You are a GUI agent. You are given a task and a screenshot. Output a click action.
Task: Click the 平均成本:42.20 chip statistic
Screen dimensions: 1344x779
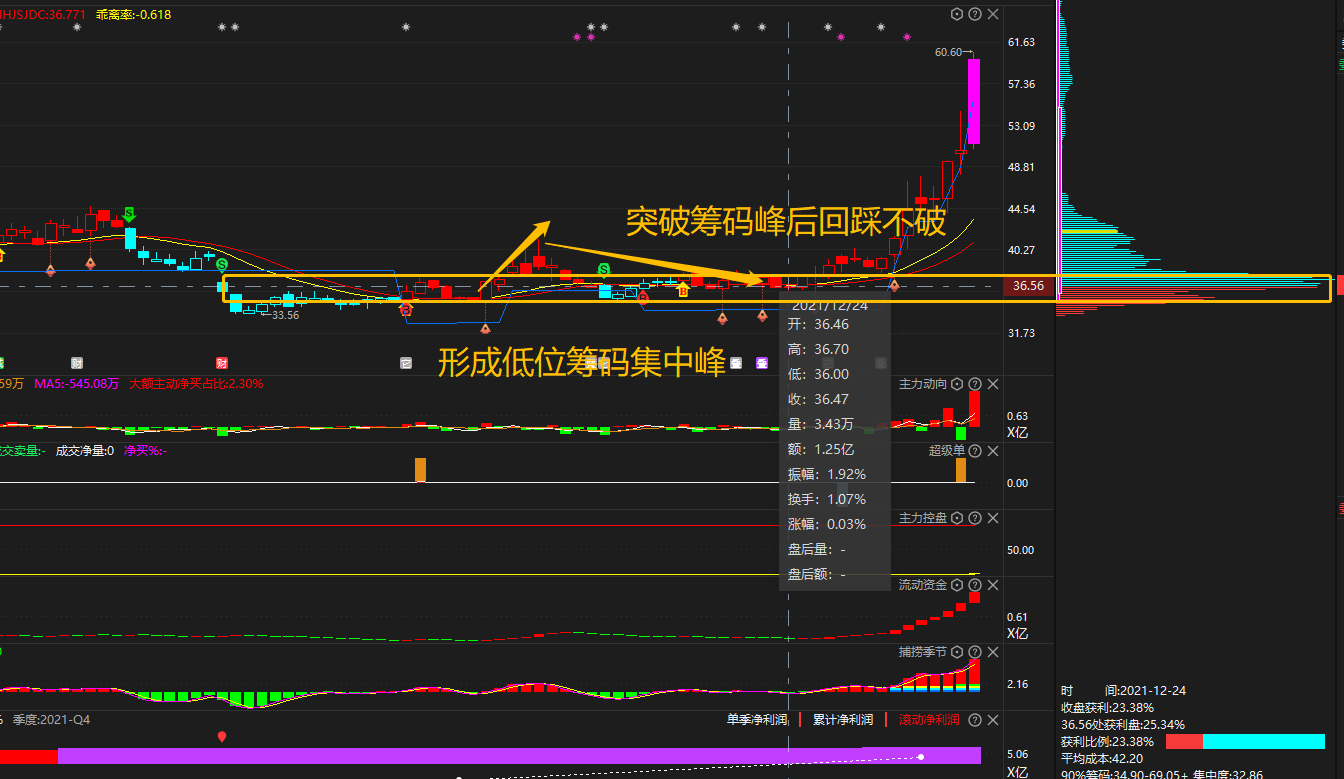pos(1103,758)
